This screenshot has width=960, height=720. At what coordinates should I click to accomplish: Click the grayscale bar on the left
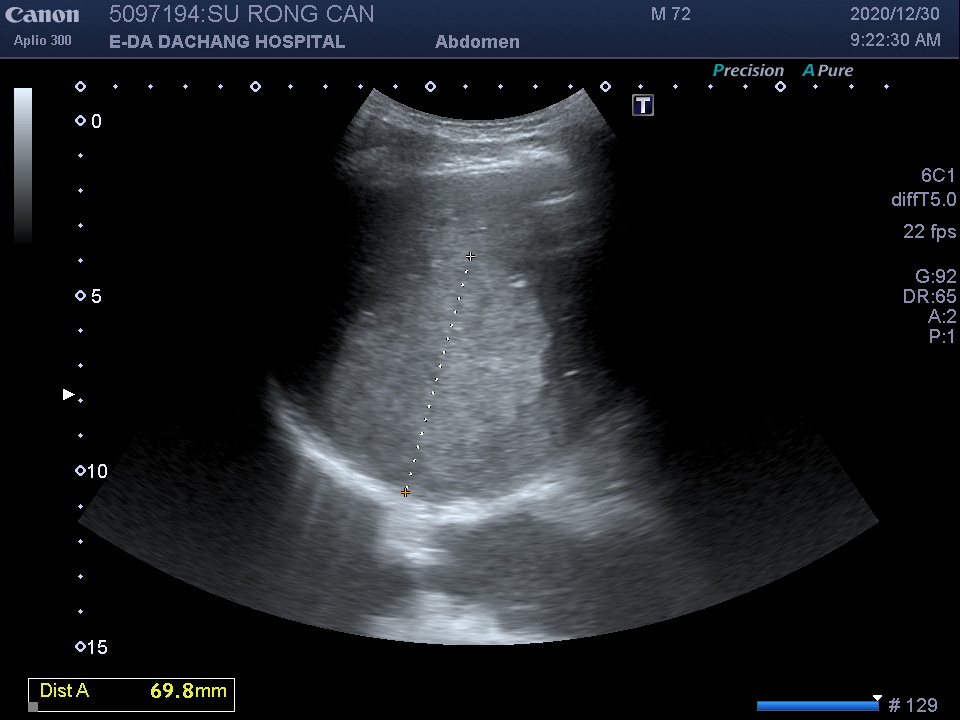click(x=23, y=165)
